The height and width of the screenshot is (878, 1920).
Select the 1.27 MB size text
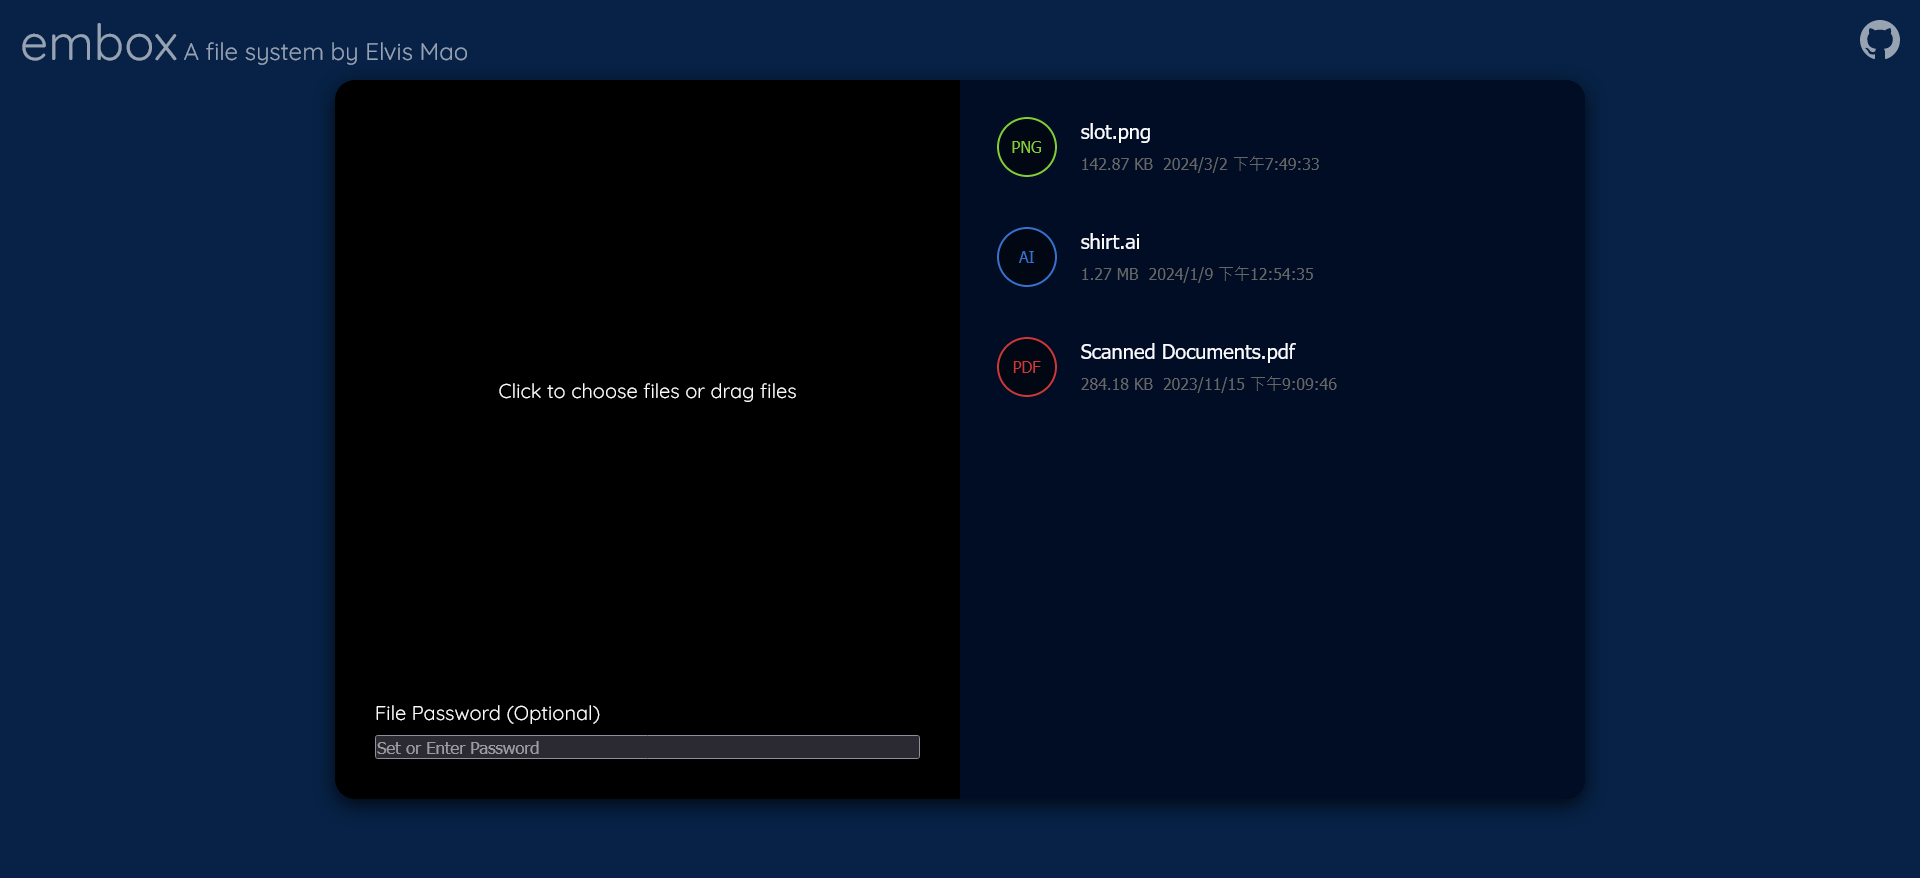tap(1109, 274)
